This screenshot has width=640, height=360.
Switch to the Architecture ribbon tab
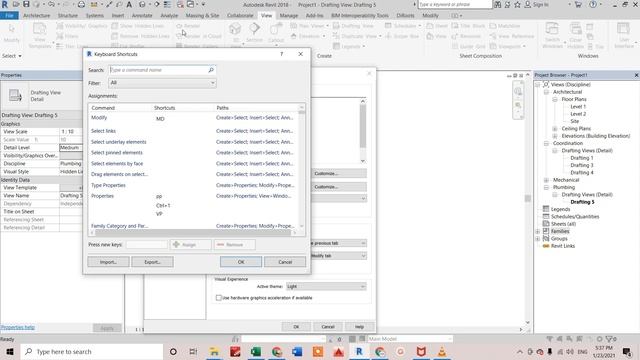(x=37, y=16)
